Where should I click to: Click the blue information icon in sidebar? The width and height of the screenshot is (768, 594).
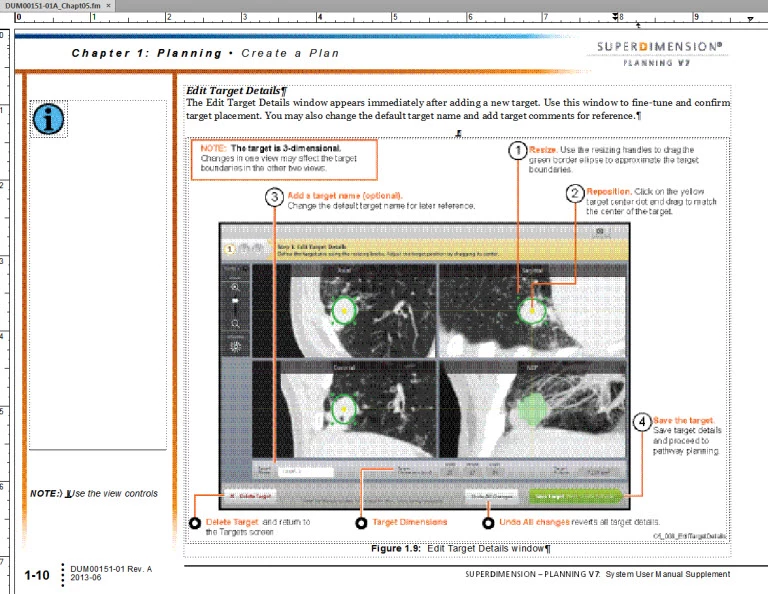(x=48, y=119)
